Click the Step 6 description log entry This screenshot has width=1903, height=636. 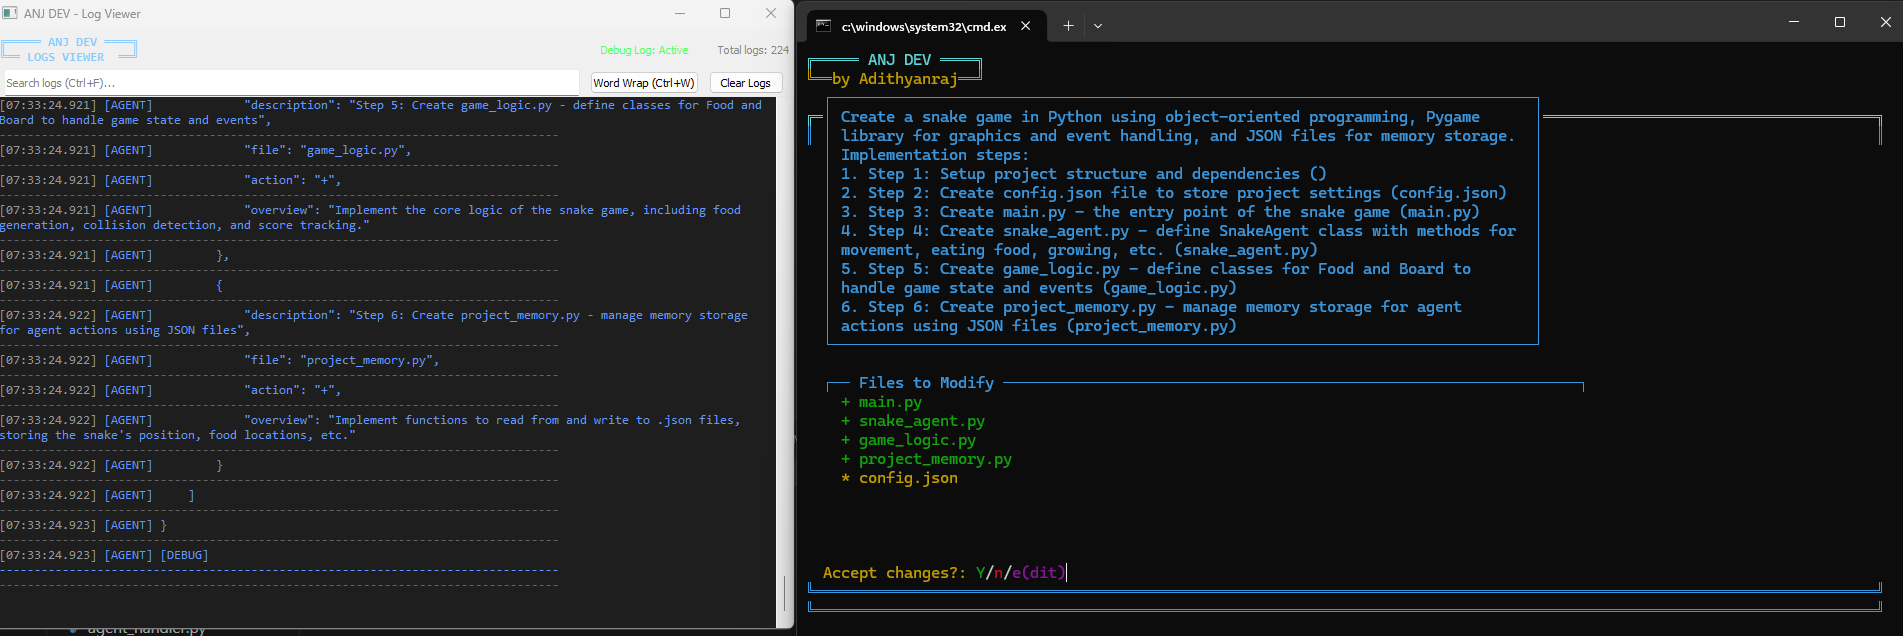(x=374, y=322)
